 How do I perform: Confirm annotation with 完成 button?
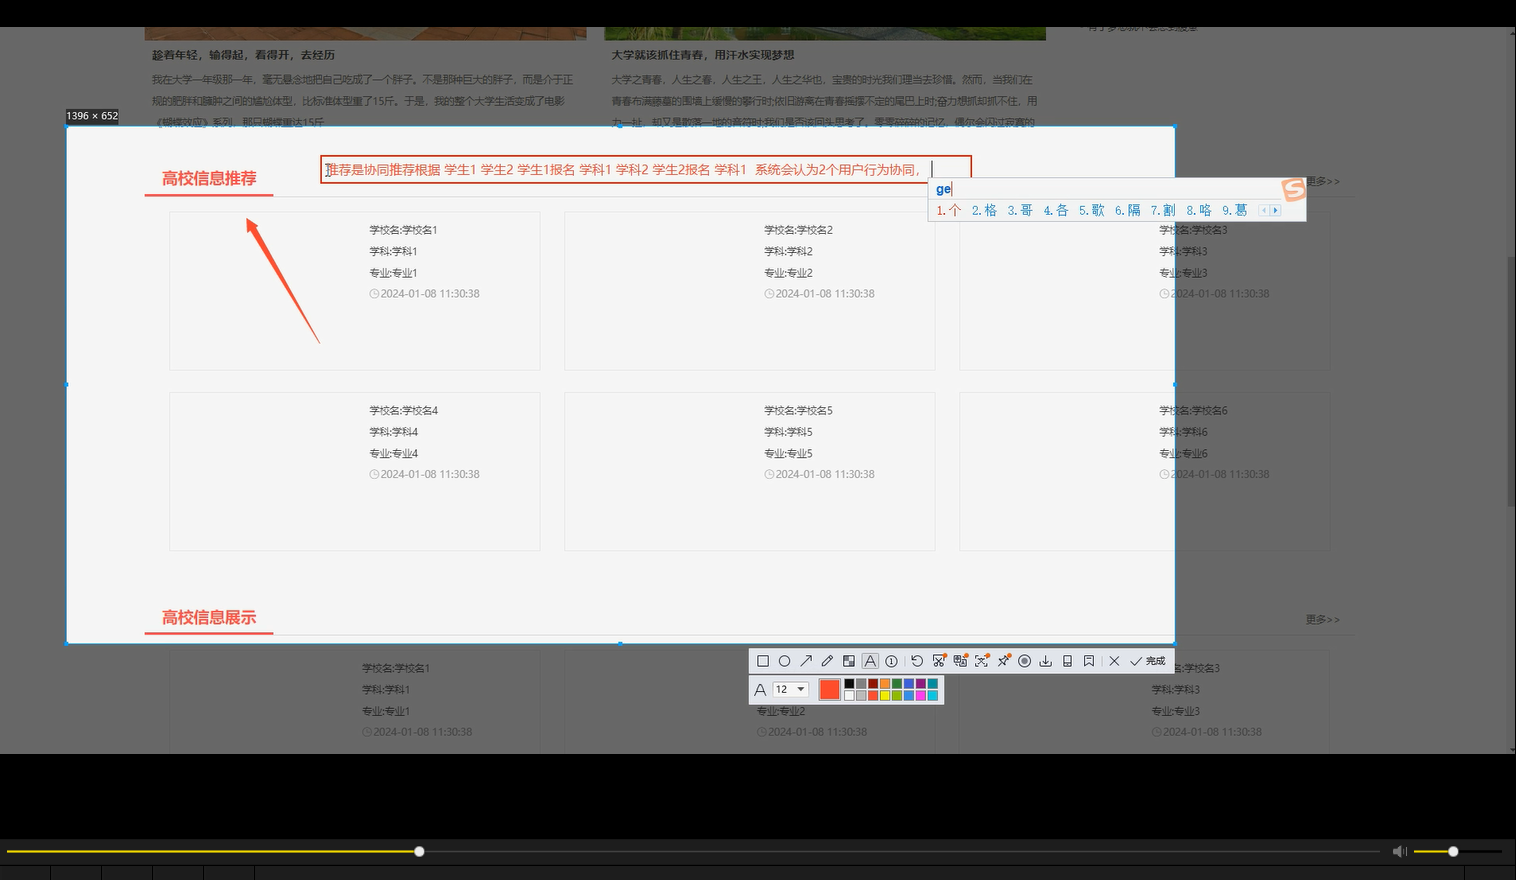pos(1147,661)
